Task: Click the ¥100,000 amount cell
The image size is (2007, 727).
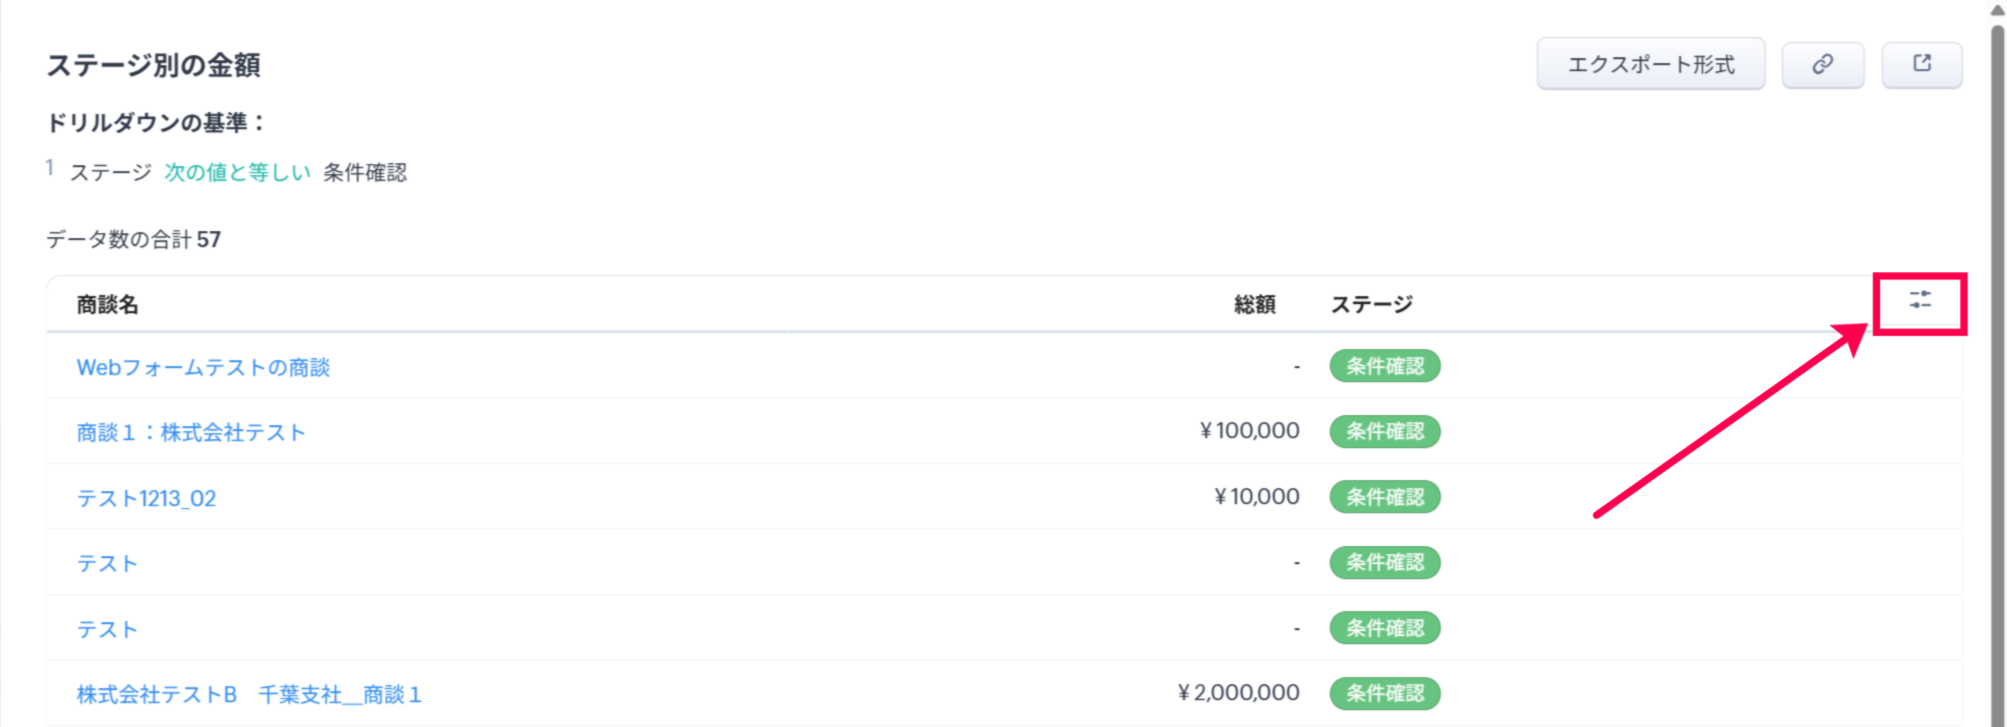Action: [1249, 432]
